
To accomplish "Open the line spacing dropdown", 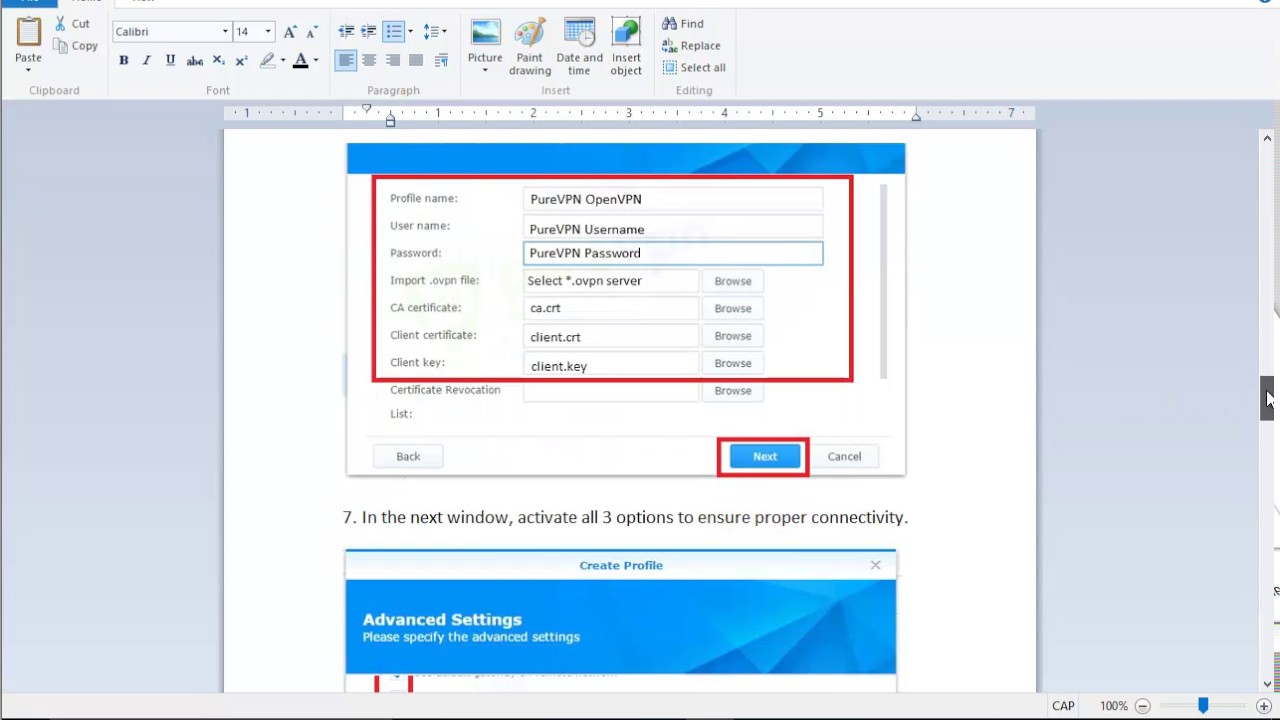I will (434, 32).
